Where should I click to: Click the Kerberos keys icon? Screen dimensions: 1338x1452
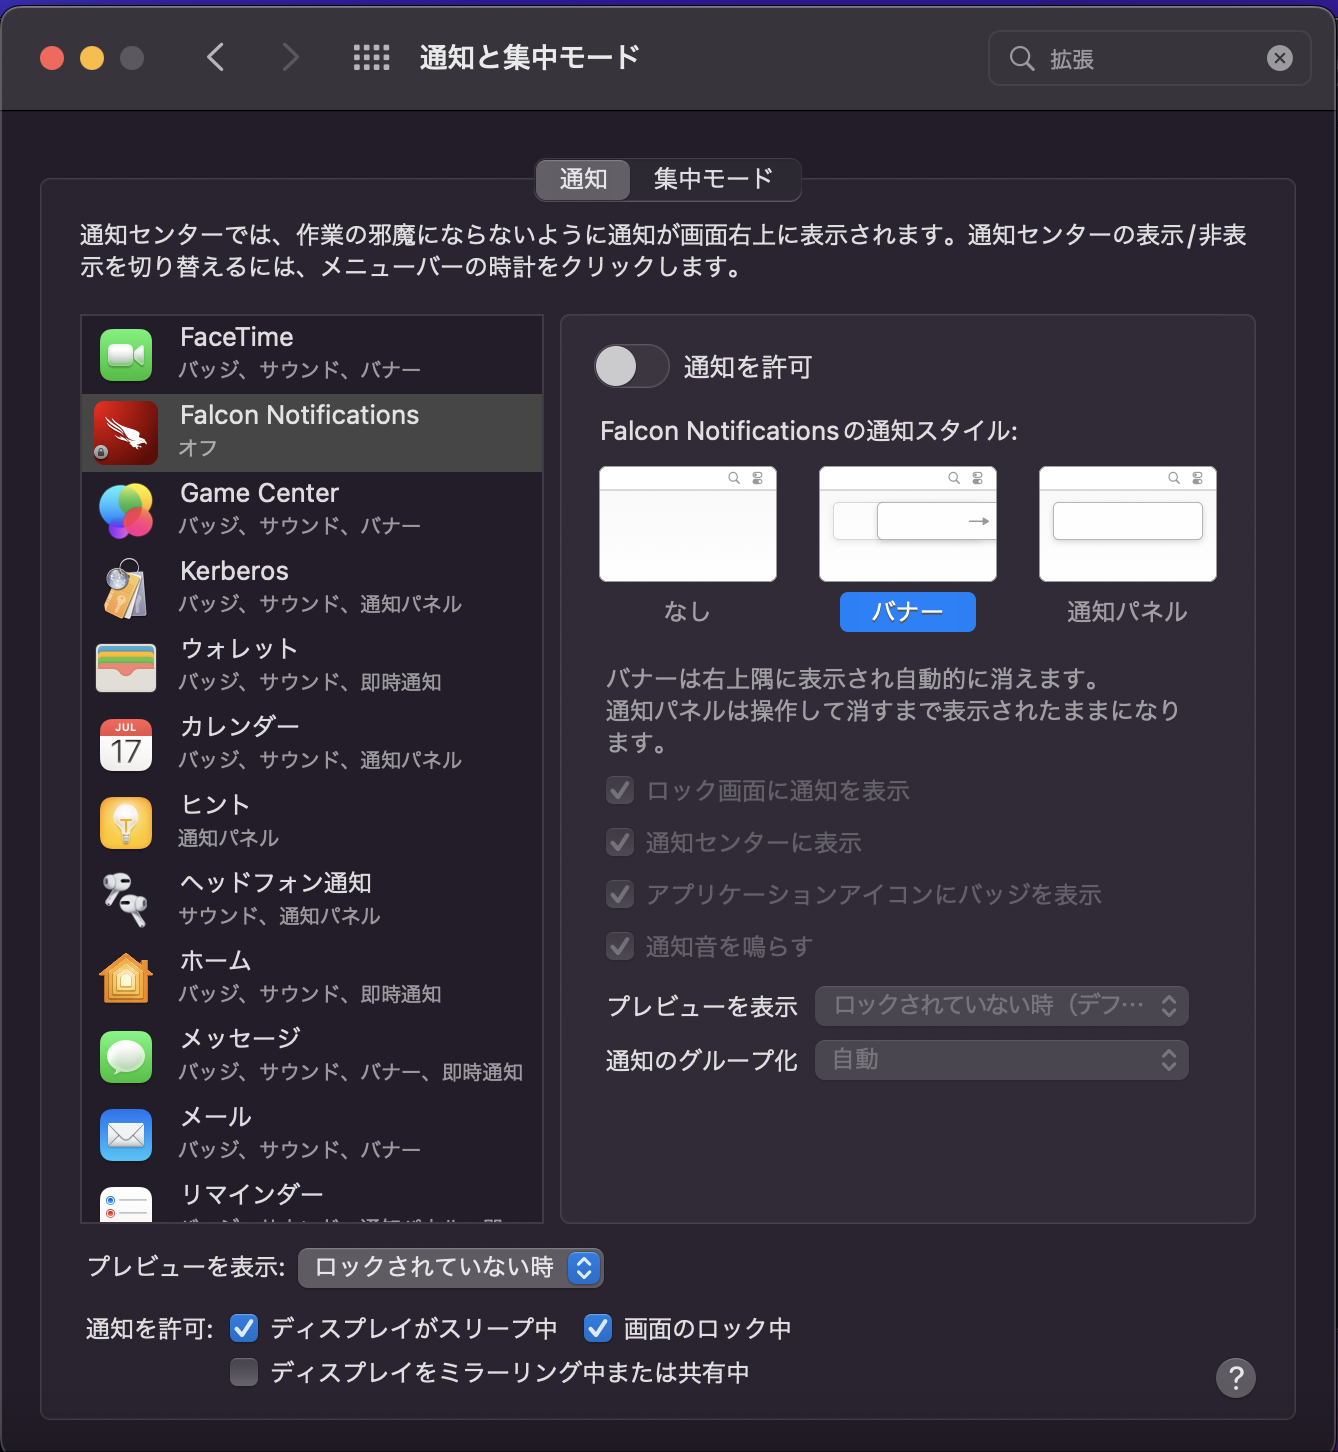[x=126, y=589]
